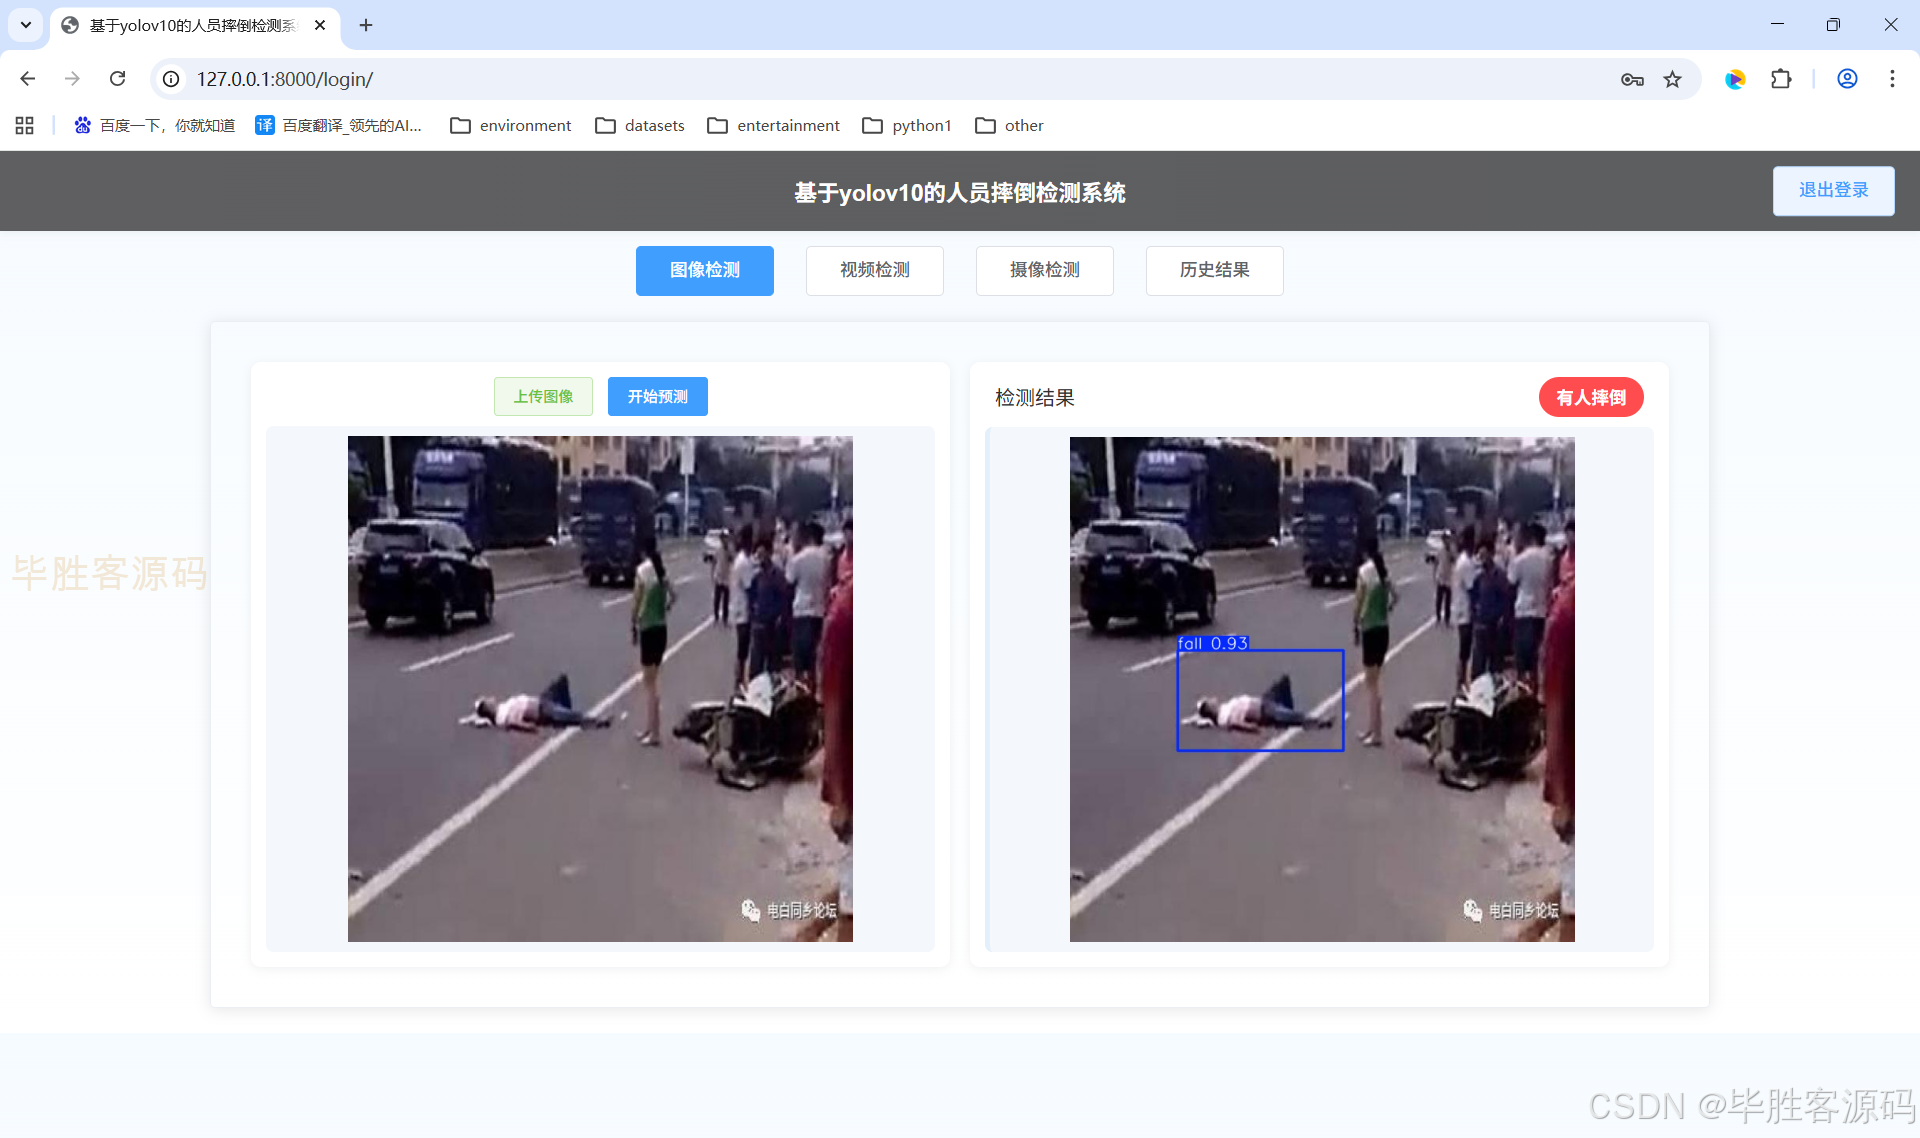Open the extensions puzzle icon
The height and width of the screenshot is (1138, 1920).
(1781, 79)
